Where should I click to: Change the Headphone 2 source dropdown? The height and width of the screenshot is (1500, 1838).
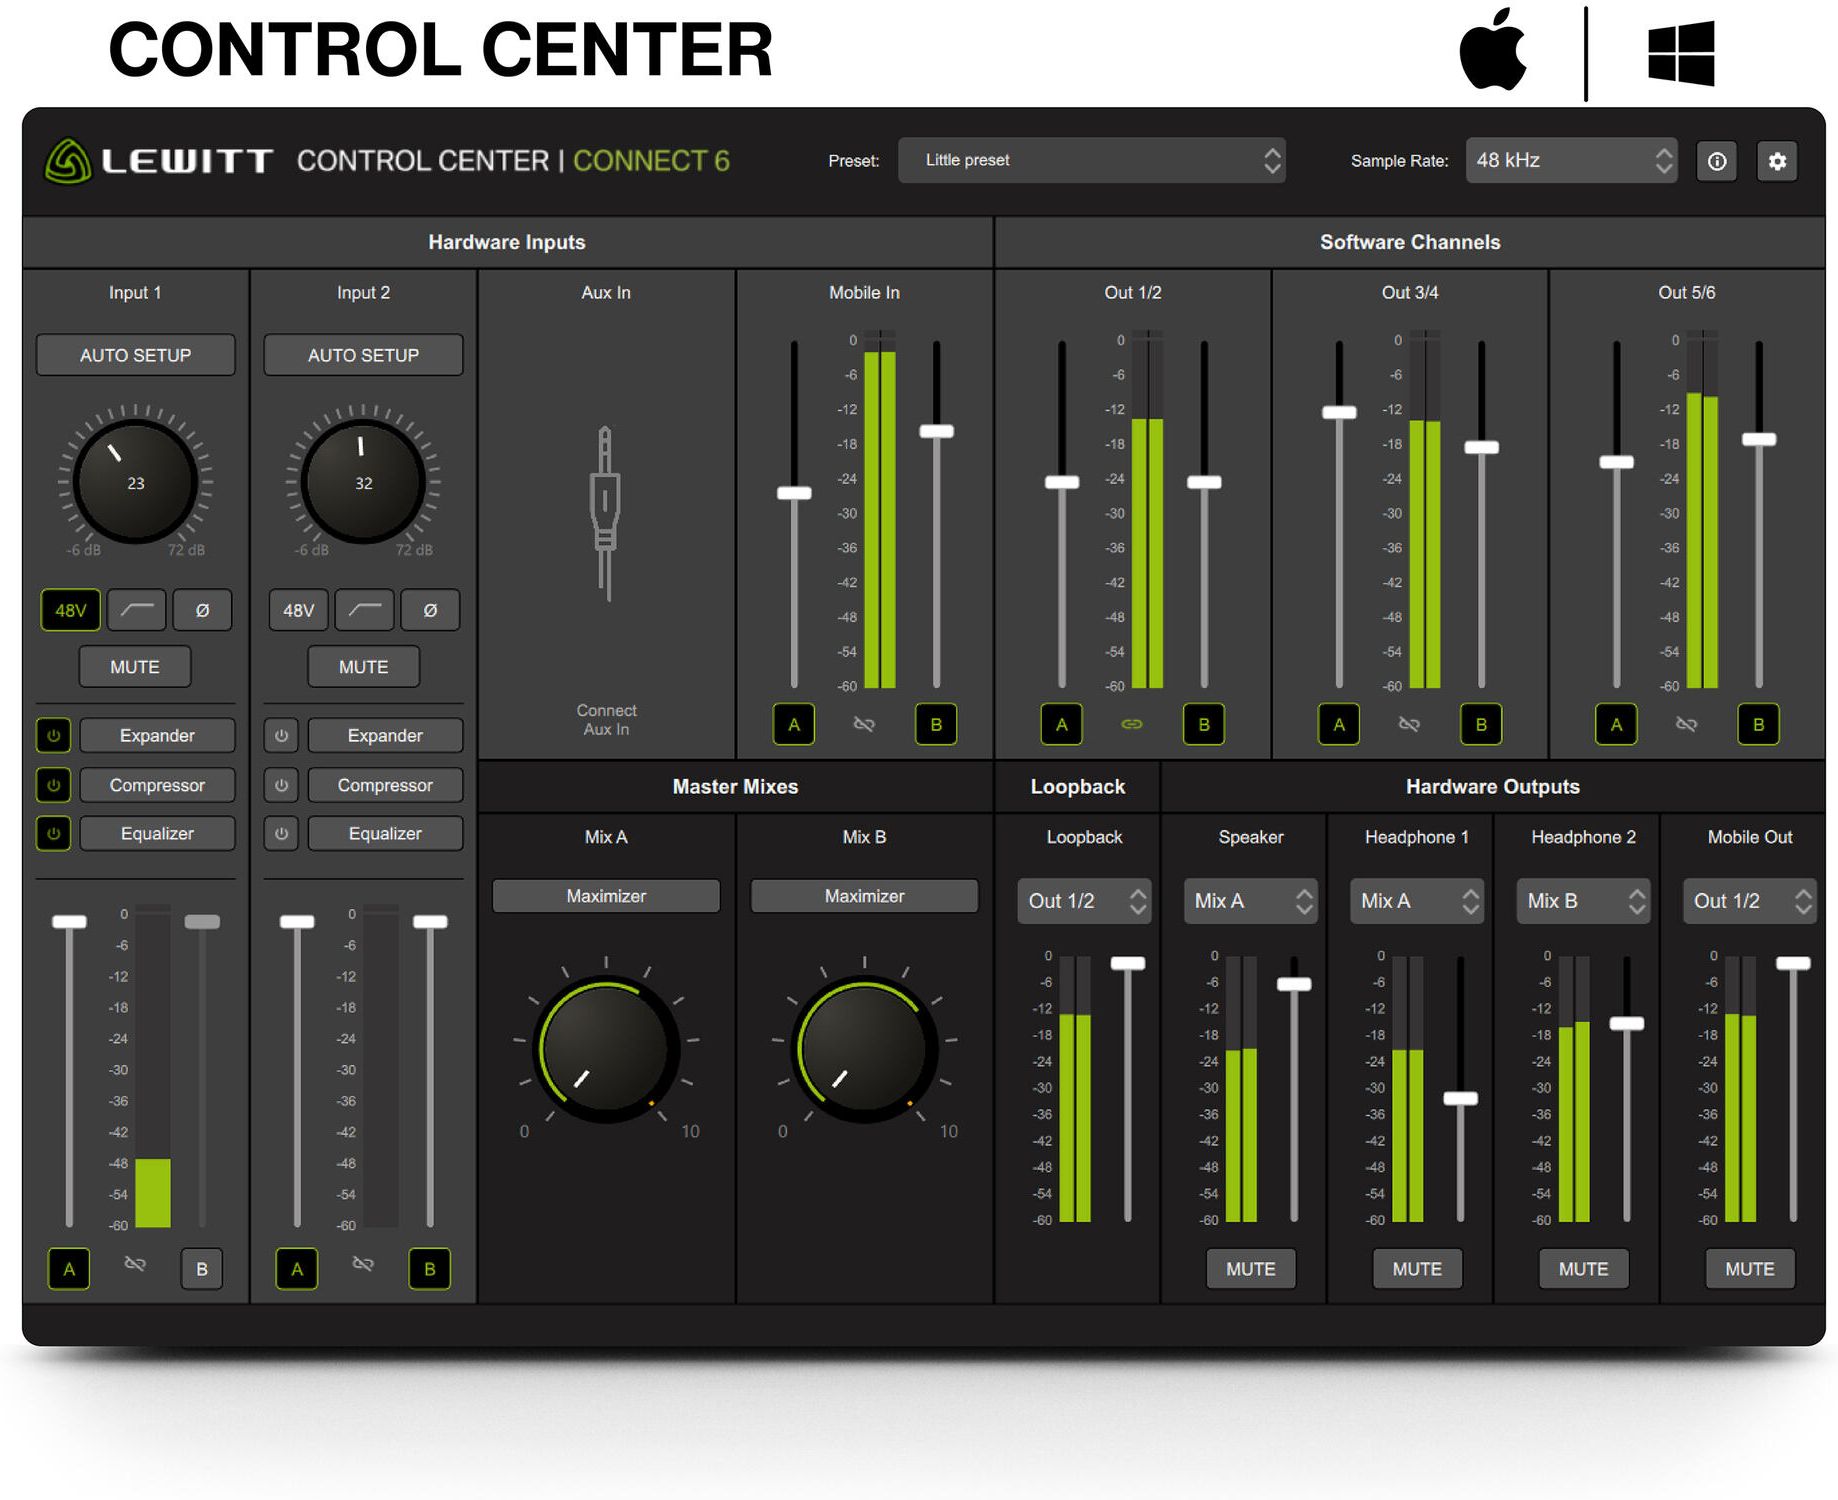point(1583,901)
